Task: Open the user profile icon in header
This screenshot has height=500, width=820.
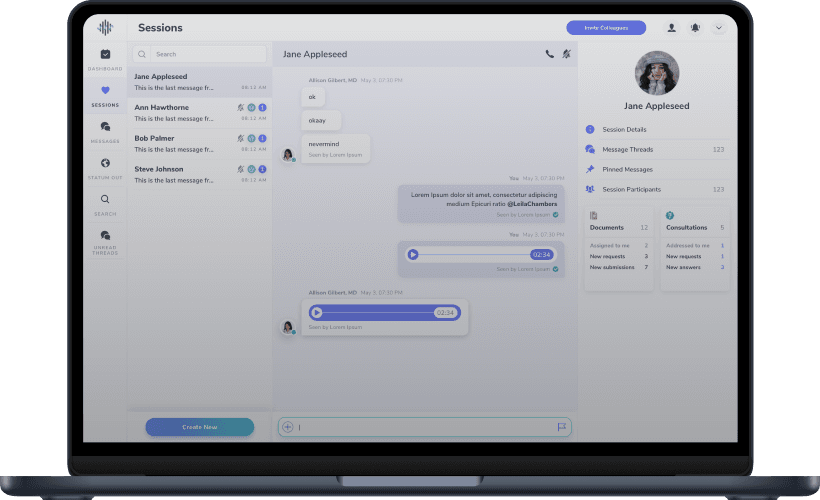Action: tap(671, 28)
